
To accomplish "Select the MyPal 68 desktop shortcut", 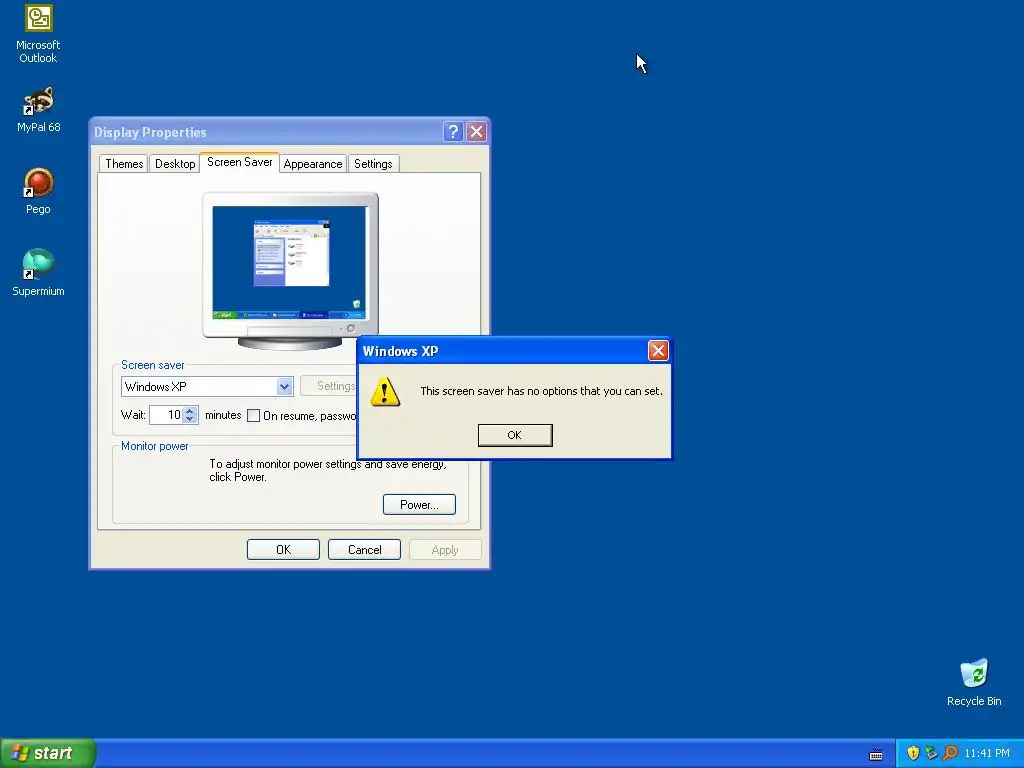I will [38, 109].
